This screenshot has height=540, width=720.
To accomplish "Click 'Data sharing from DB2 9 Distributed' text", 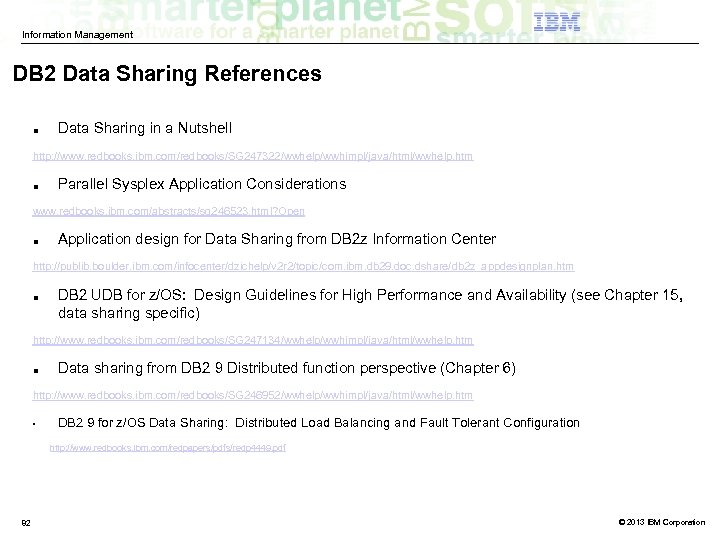I will [287, 368].
